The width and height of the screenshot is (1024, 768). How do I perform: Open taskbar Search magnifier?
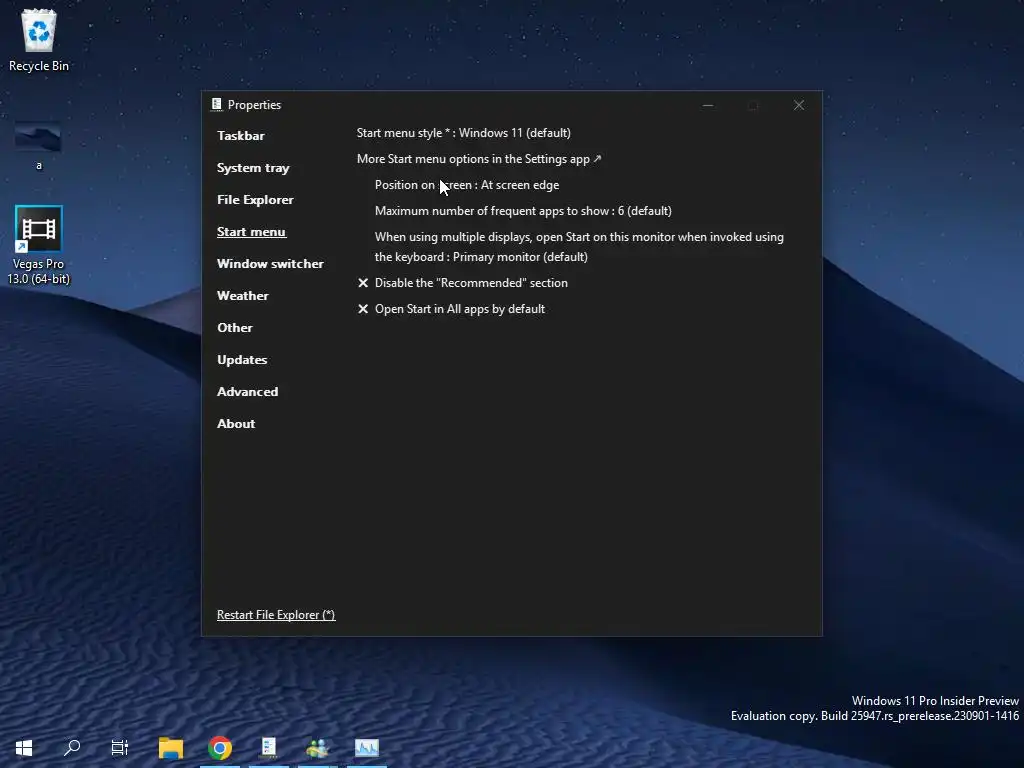tap(72, 748)
